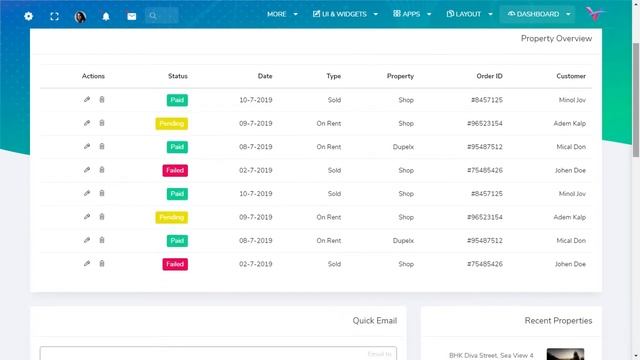Click the Property column header
This screenshot has height=360, width=640.
click(400, 76)
